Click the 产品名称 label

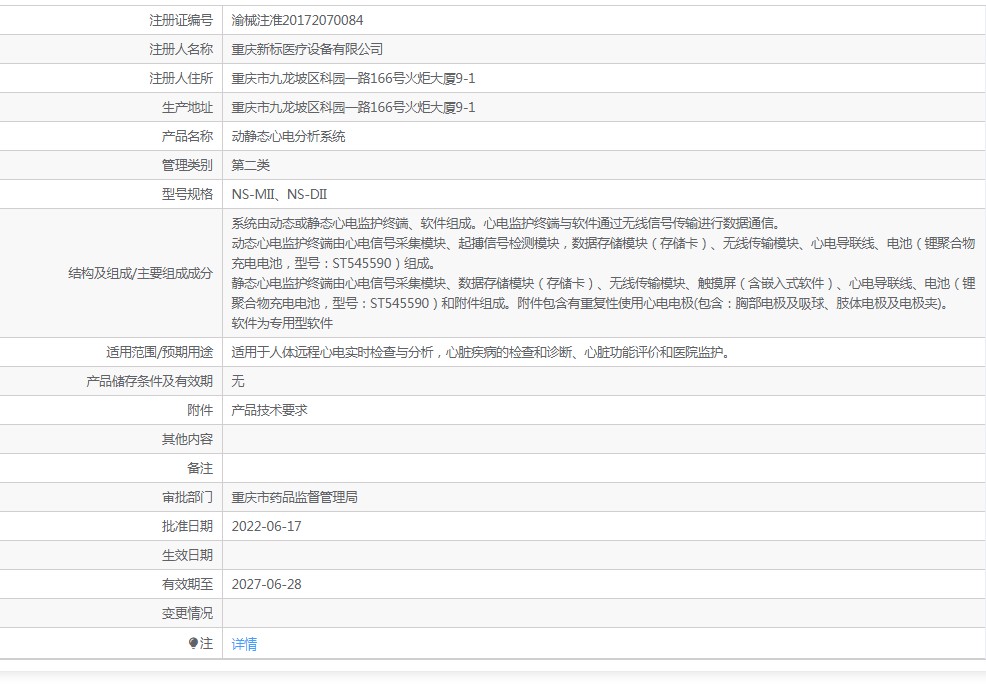[187, 136]
